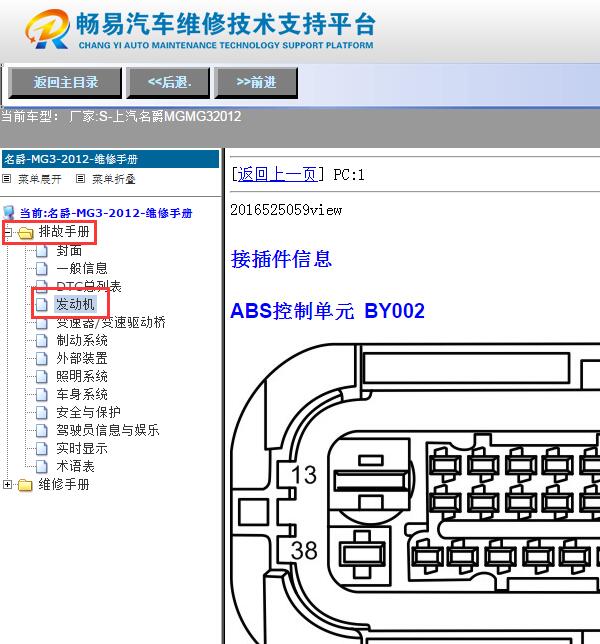Open the 照明系统 tree item
The width and height of the screenshot is (600, 644).
pyautogui.click(x=82, y=376)
